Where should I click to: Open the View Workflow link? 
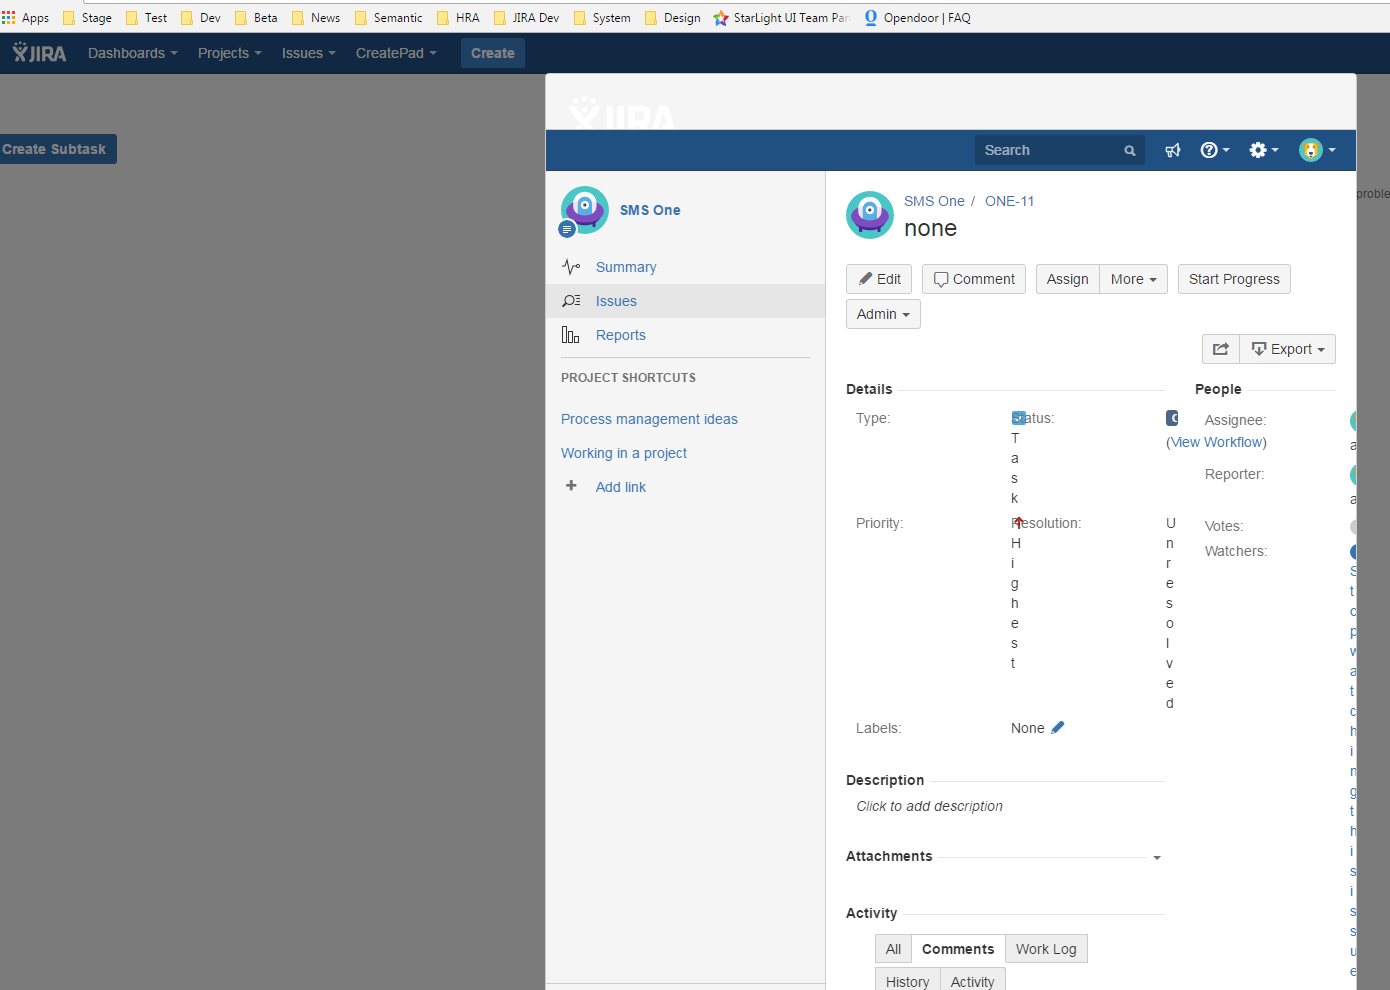tap(1216, 442)
